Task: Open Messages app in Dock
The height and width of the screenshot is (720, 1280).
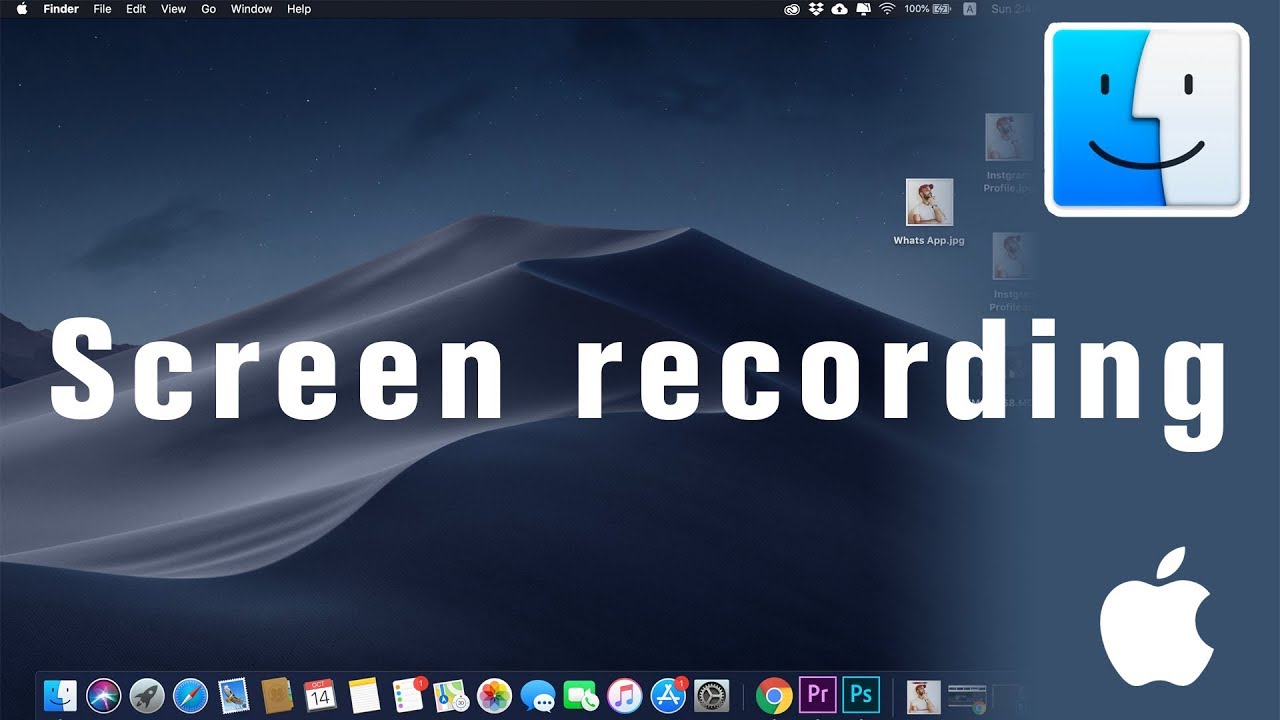Action: [x=538, y=694]
